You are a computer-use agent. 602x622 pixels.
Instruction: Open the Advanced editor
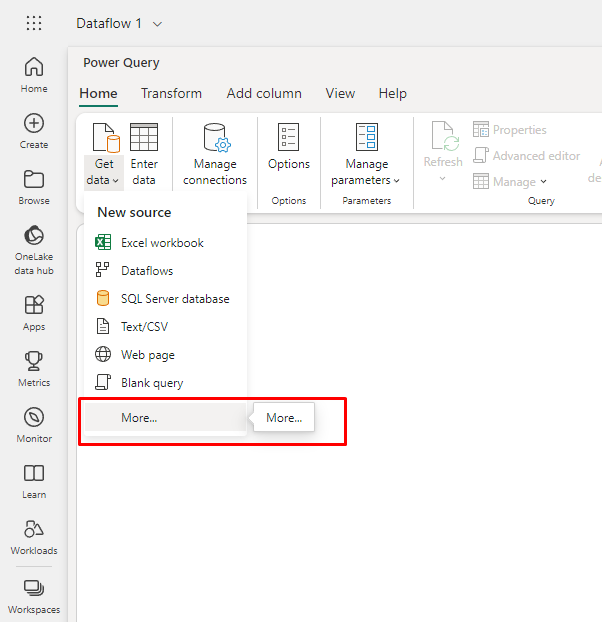[x=526, y=156]
